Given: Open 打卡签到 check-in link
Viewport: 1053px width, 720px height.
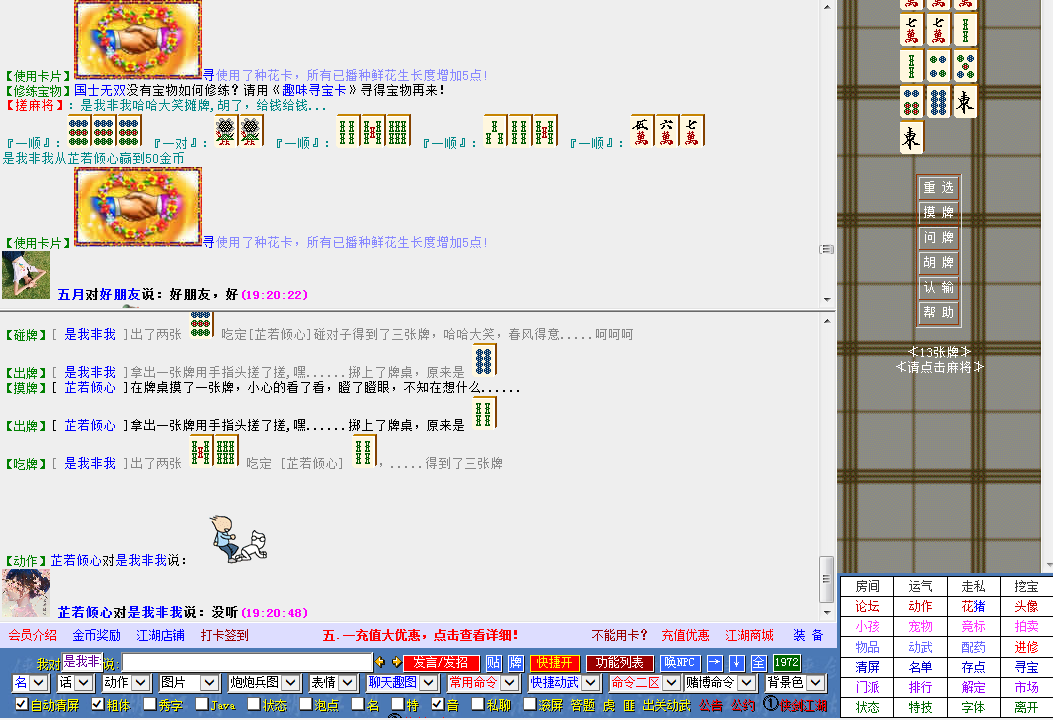Looking at the screenshot, I should tap(224, 635).
